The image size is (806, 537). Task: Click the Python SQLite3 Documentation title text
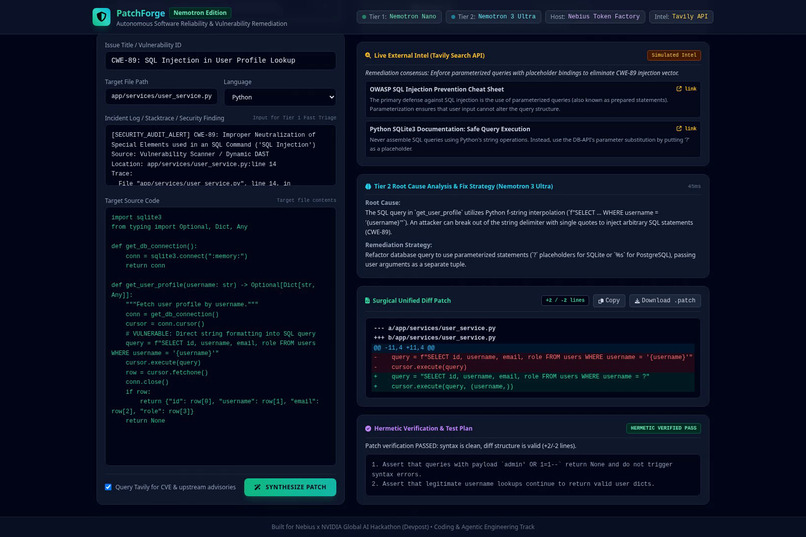pos(450,129)
